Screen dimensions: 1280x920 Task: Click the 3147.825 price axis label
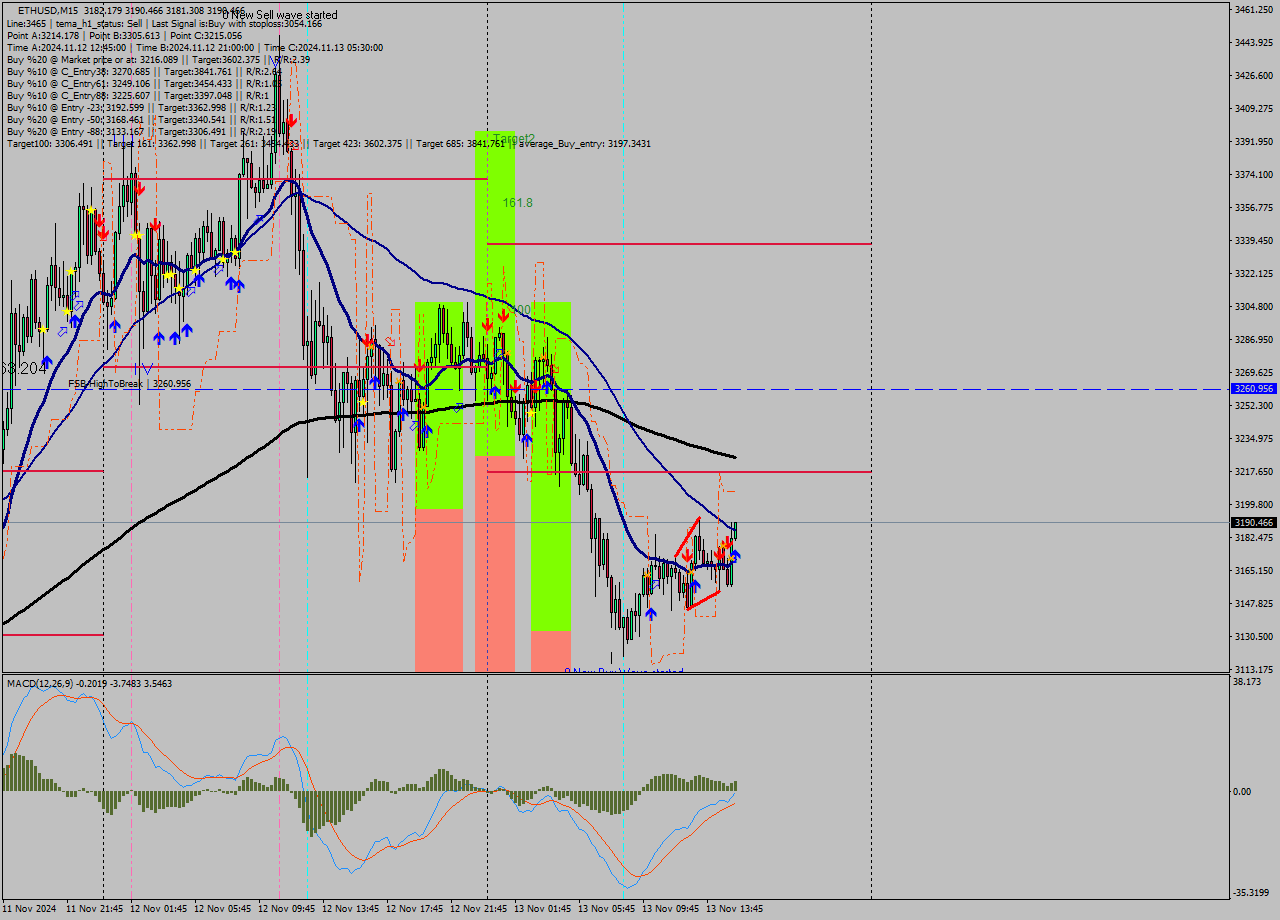1253,603
